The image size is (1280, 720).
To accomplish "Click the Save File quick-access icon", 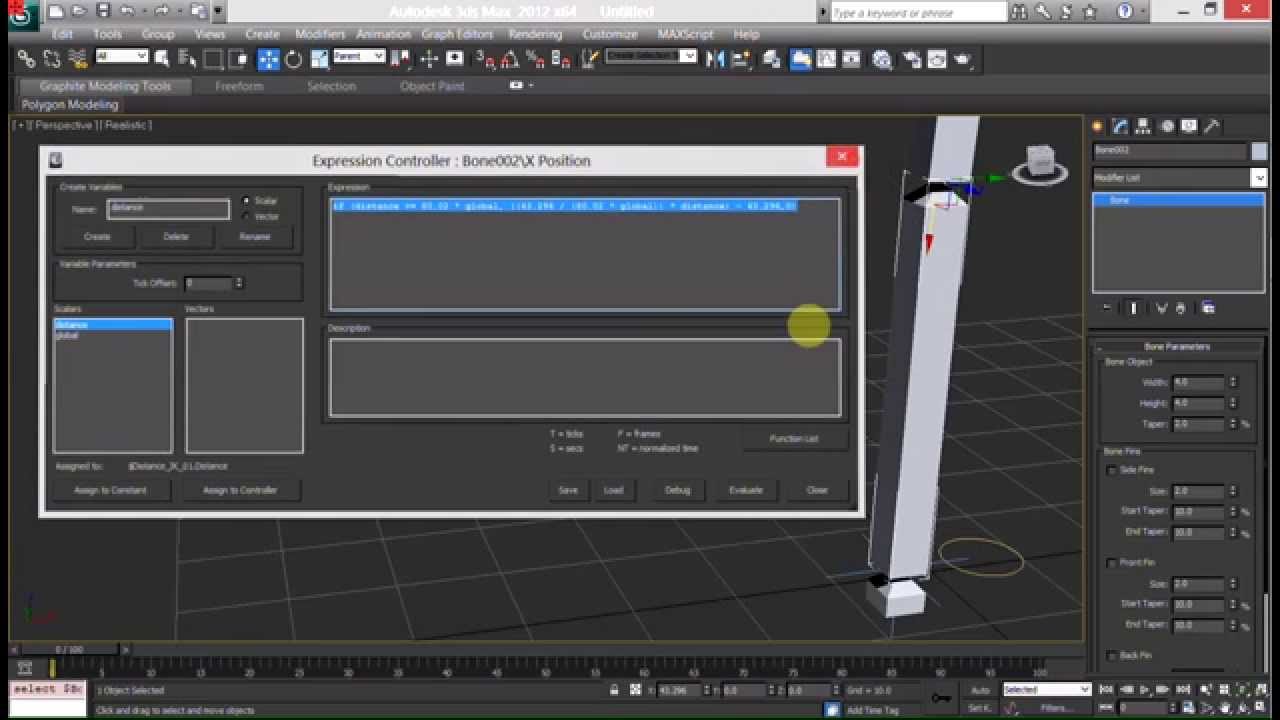I will (103, 12).
